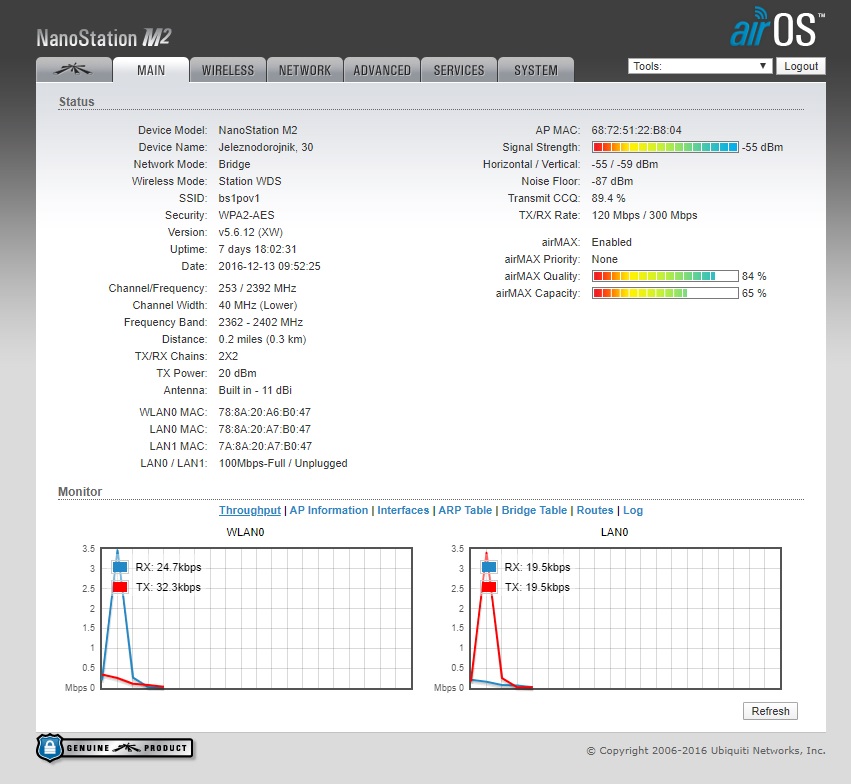Open the SERVICES tab
This screenshot has width=851, height=784.
click(x=459, y=70)
